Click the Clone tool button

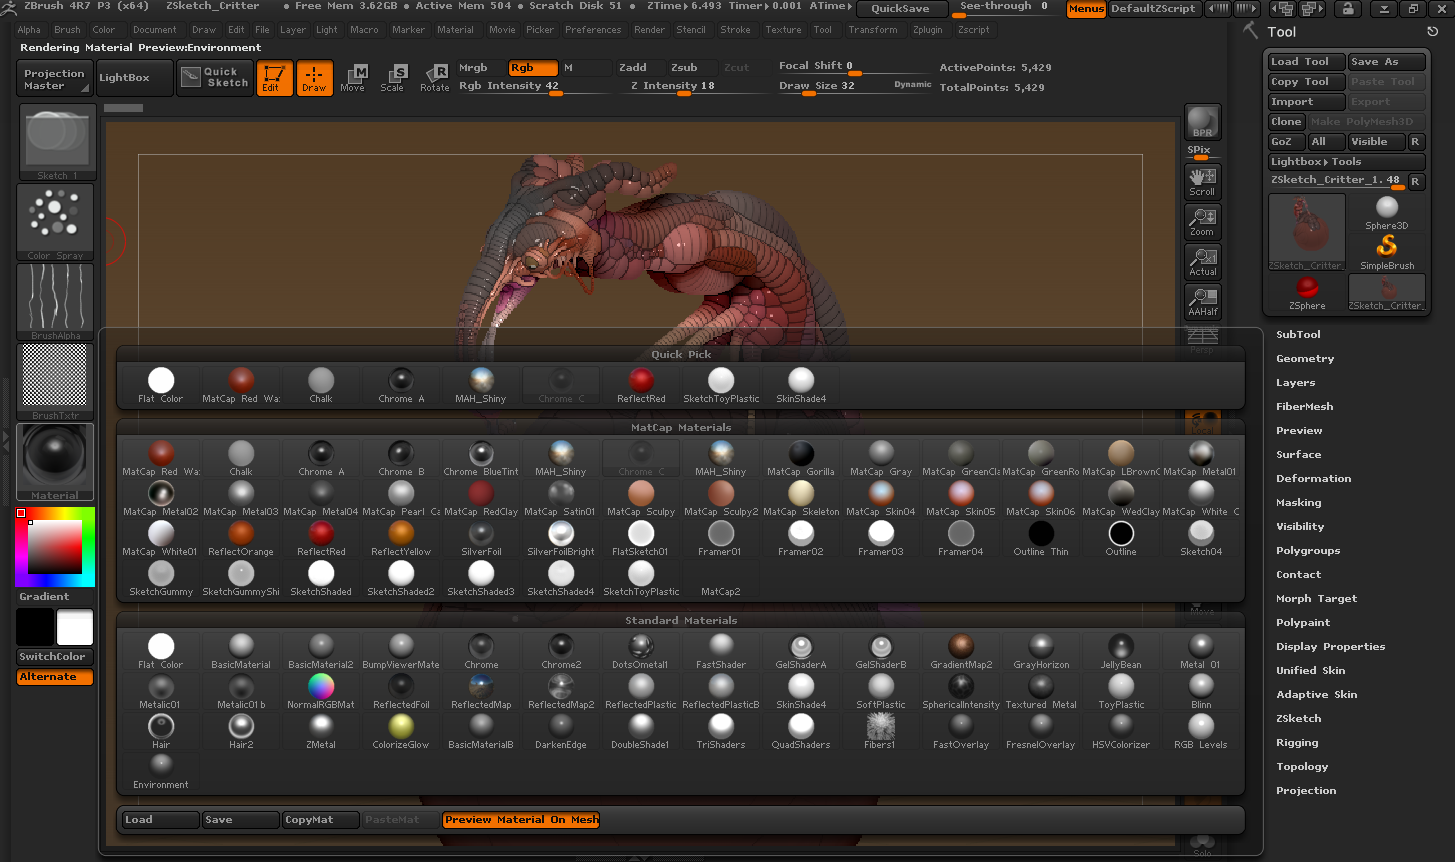pos(1286,122)
